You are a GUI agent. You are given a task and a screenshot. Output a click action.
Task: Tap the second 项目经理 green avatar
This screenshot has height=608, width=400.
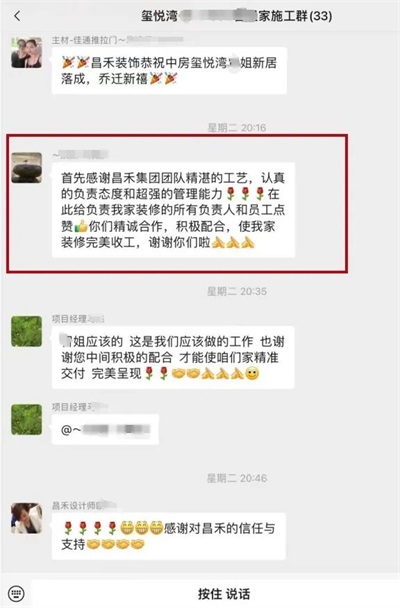tap(26, 419)
